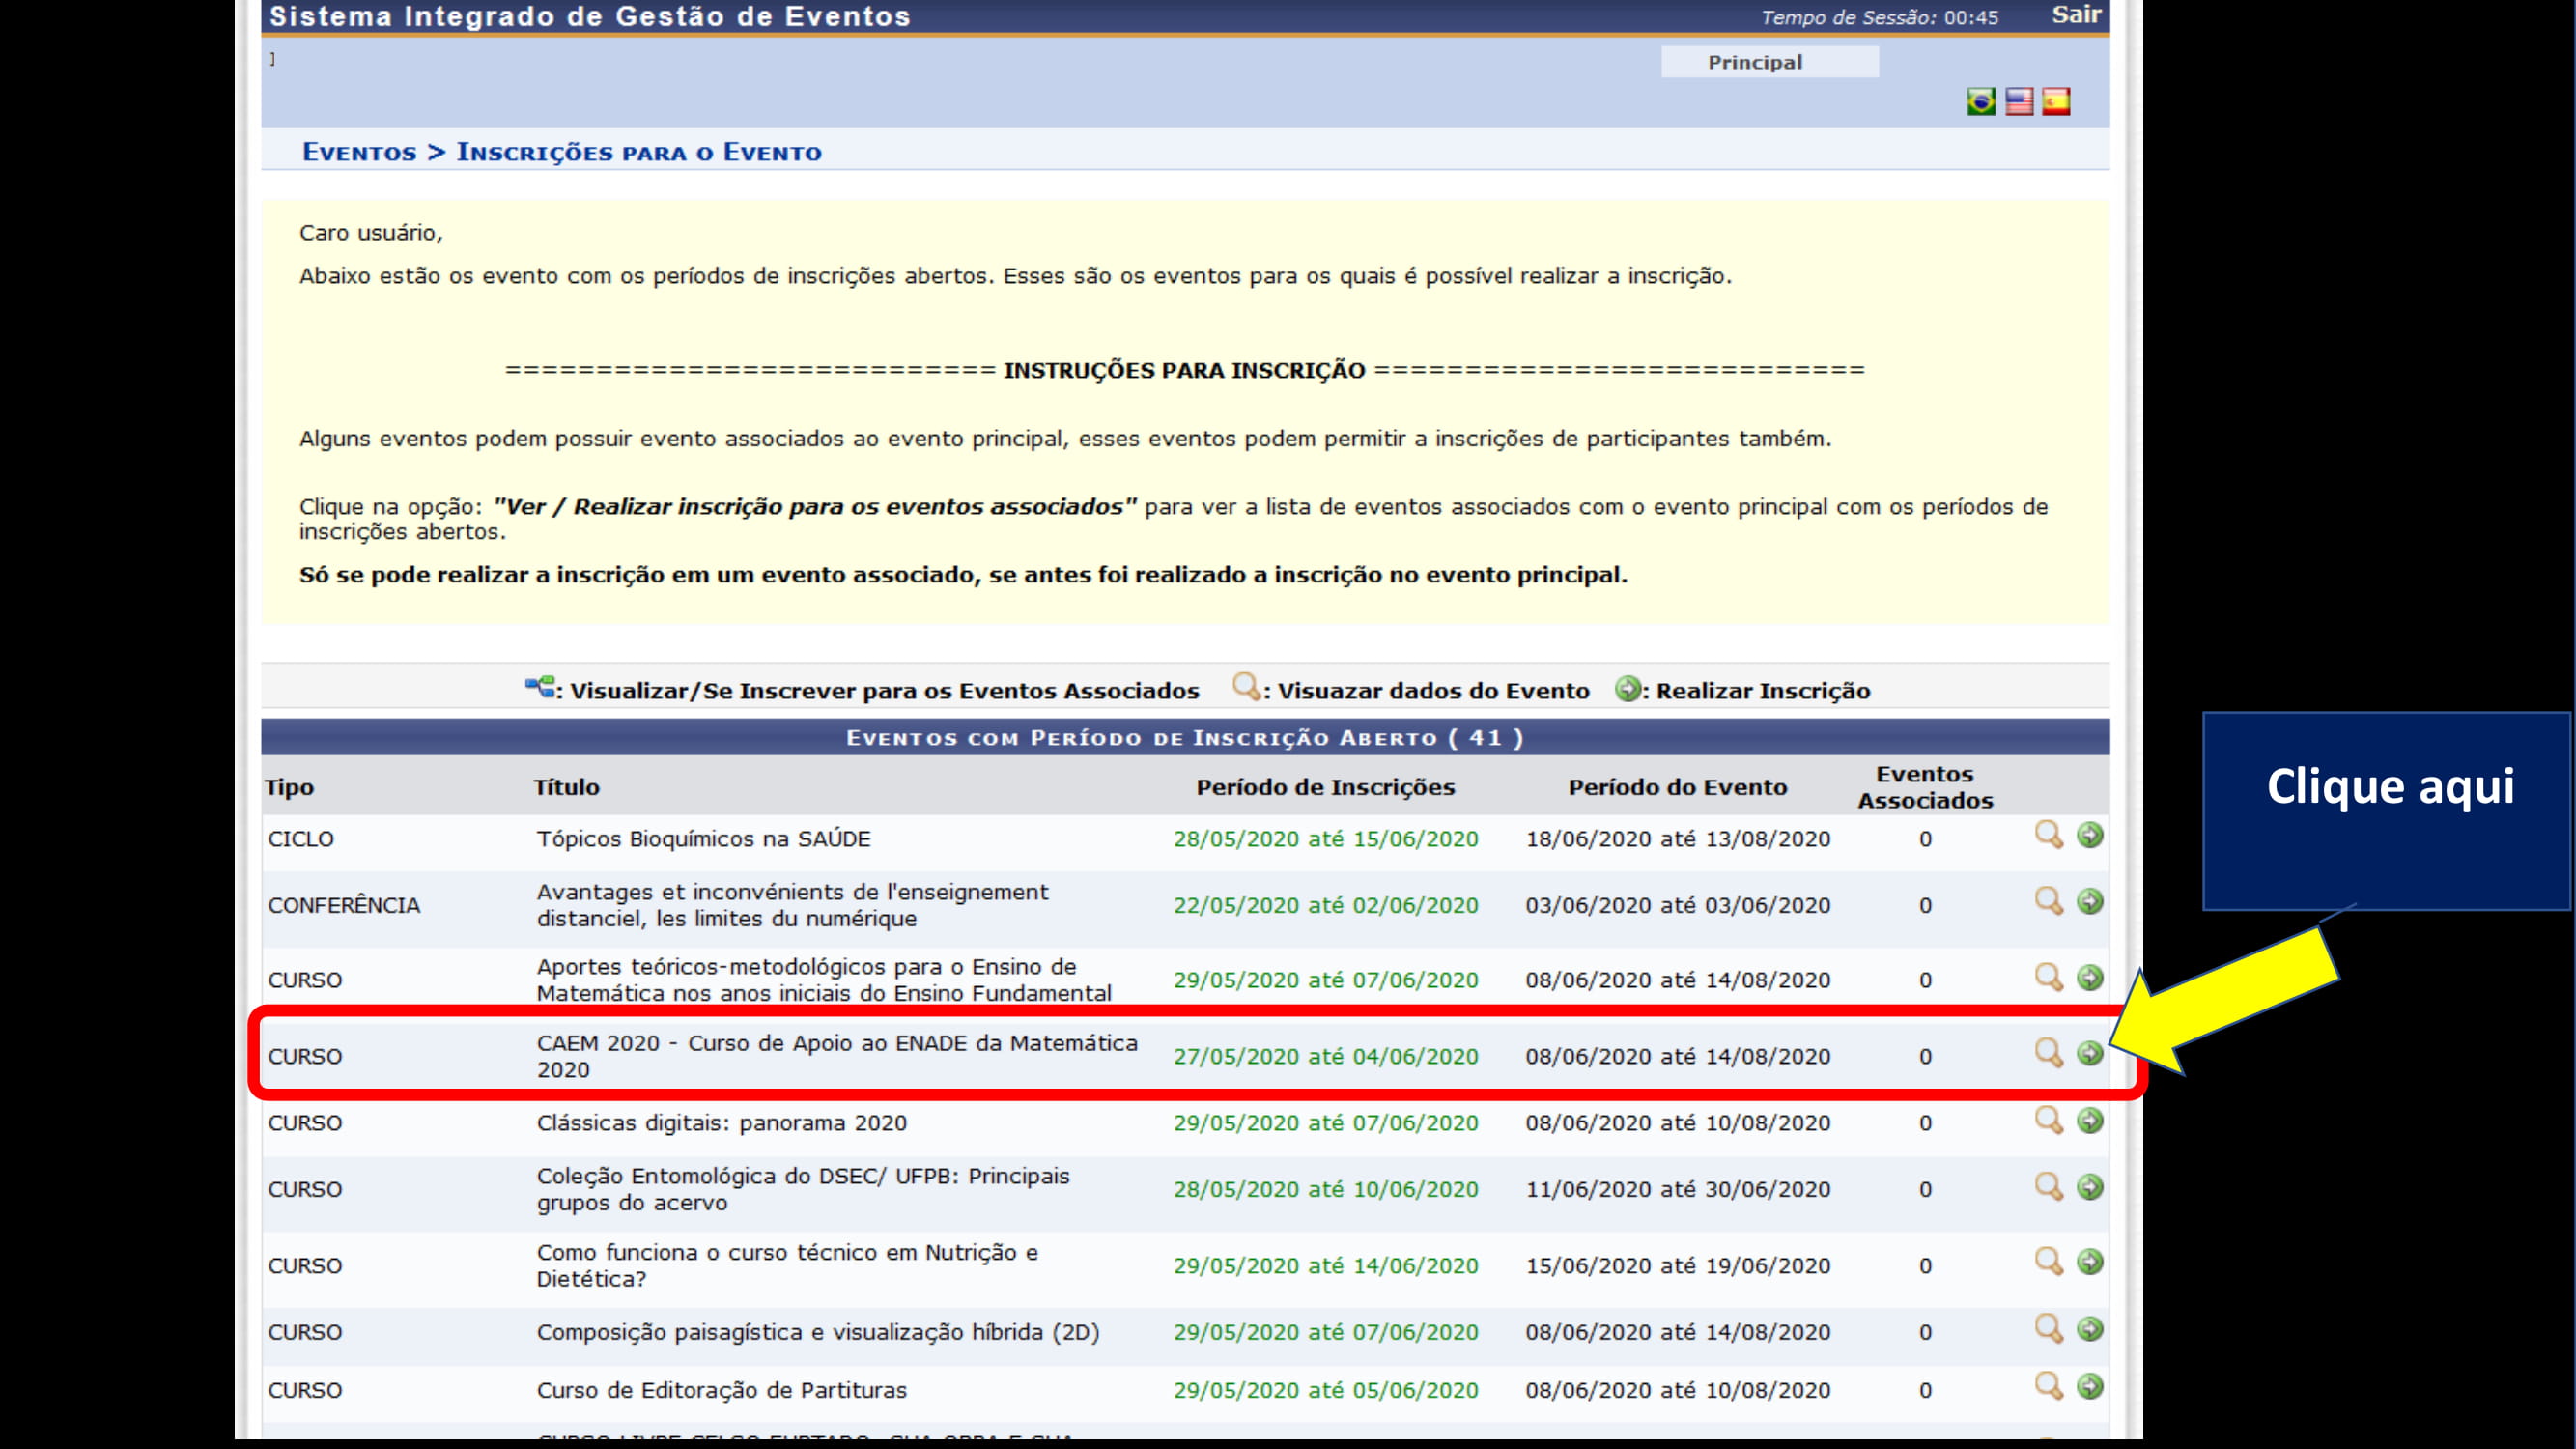Click the Eventos Associados legend icon

540,688
